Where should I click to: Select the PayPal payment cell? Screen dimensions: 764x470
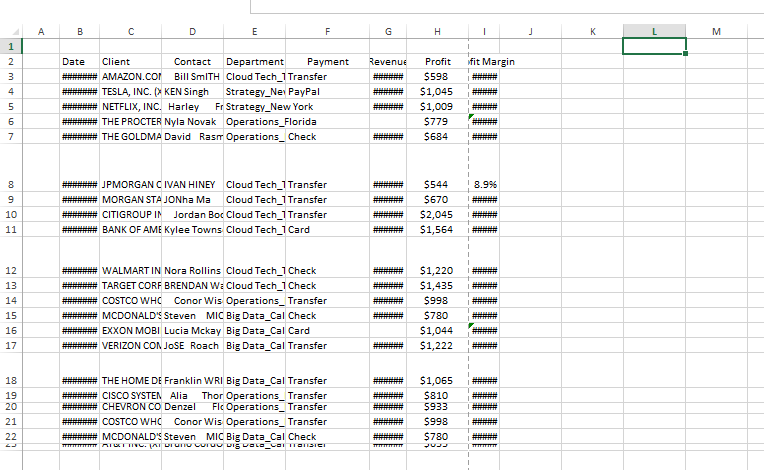tap(327, 92)
